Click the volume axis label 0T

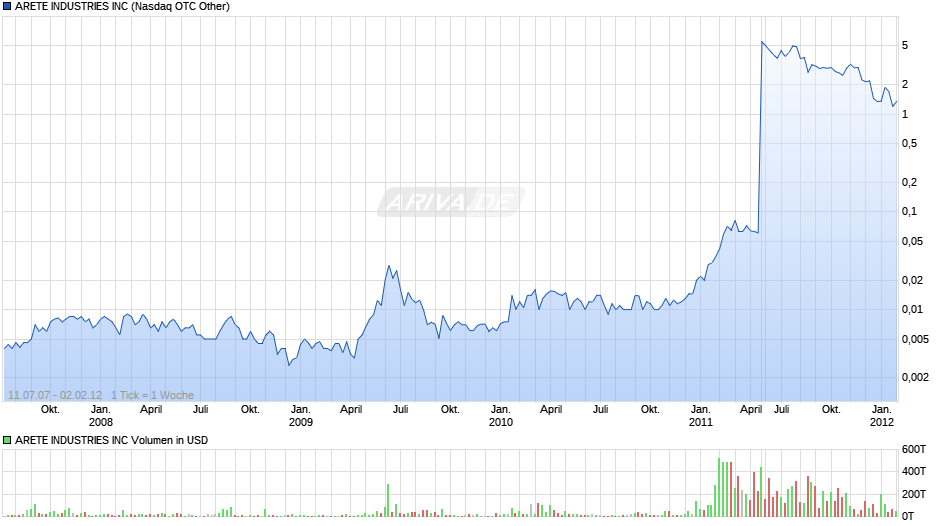pyautogui.click(x=908, y=516)
